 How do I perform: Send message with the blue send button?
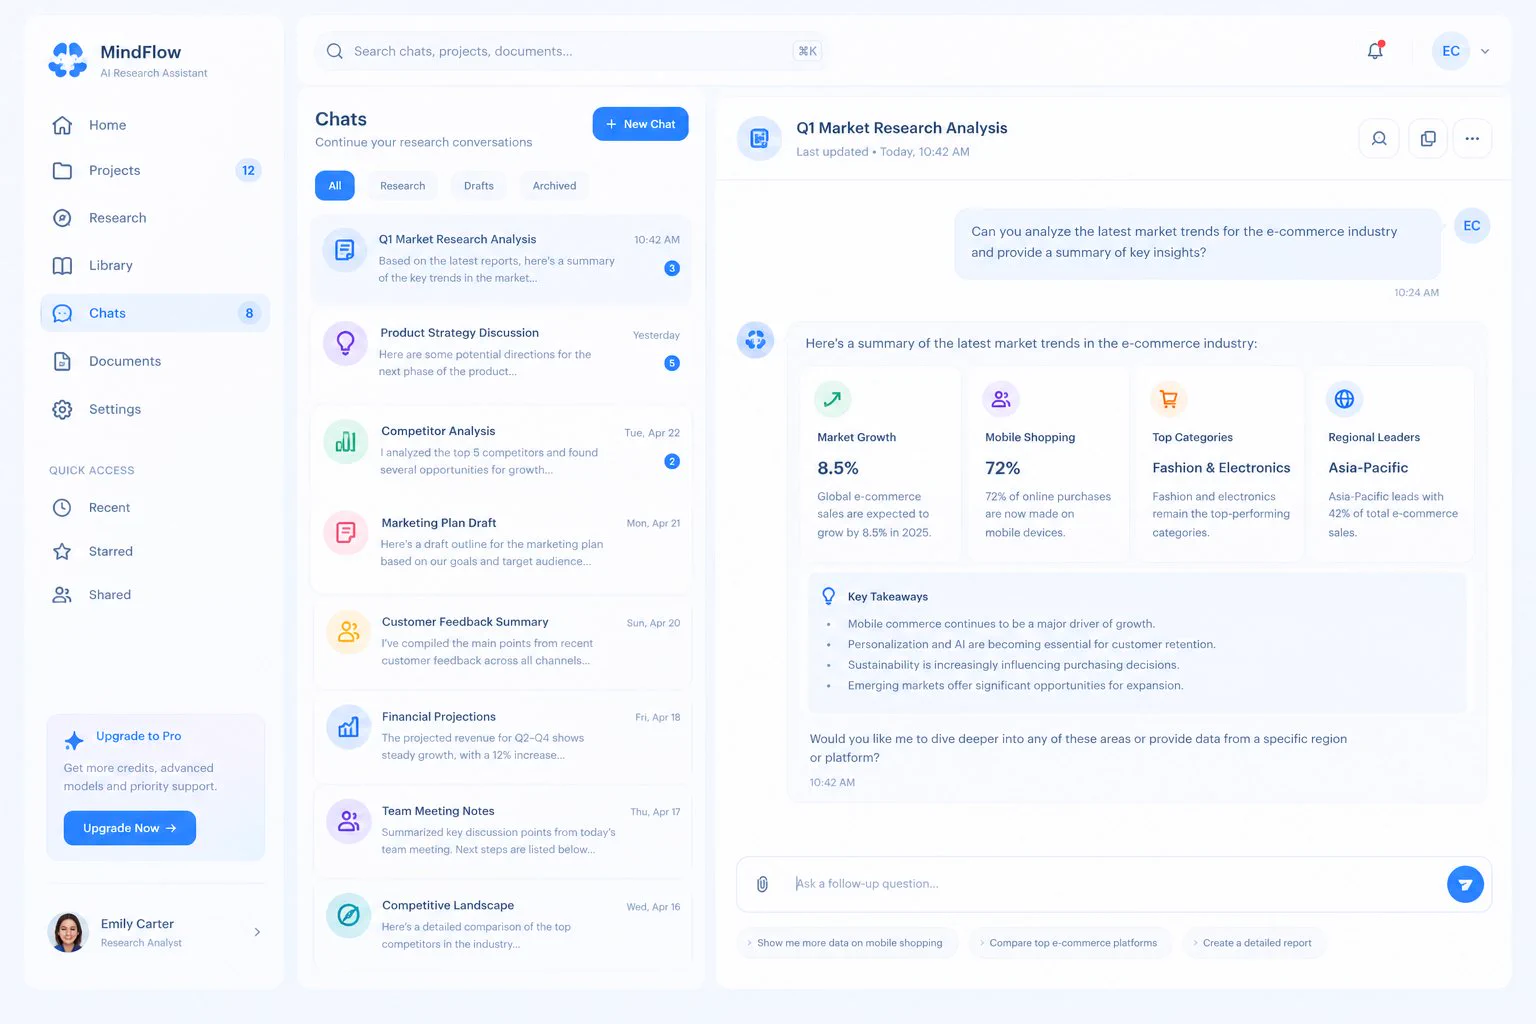tap(1465, 884)
